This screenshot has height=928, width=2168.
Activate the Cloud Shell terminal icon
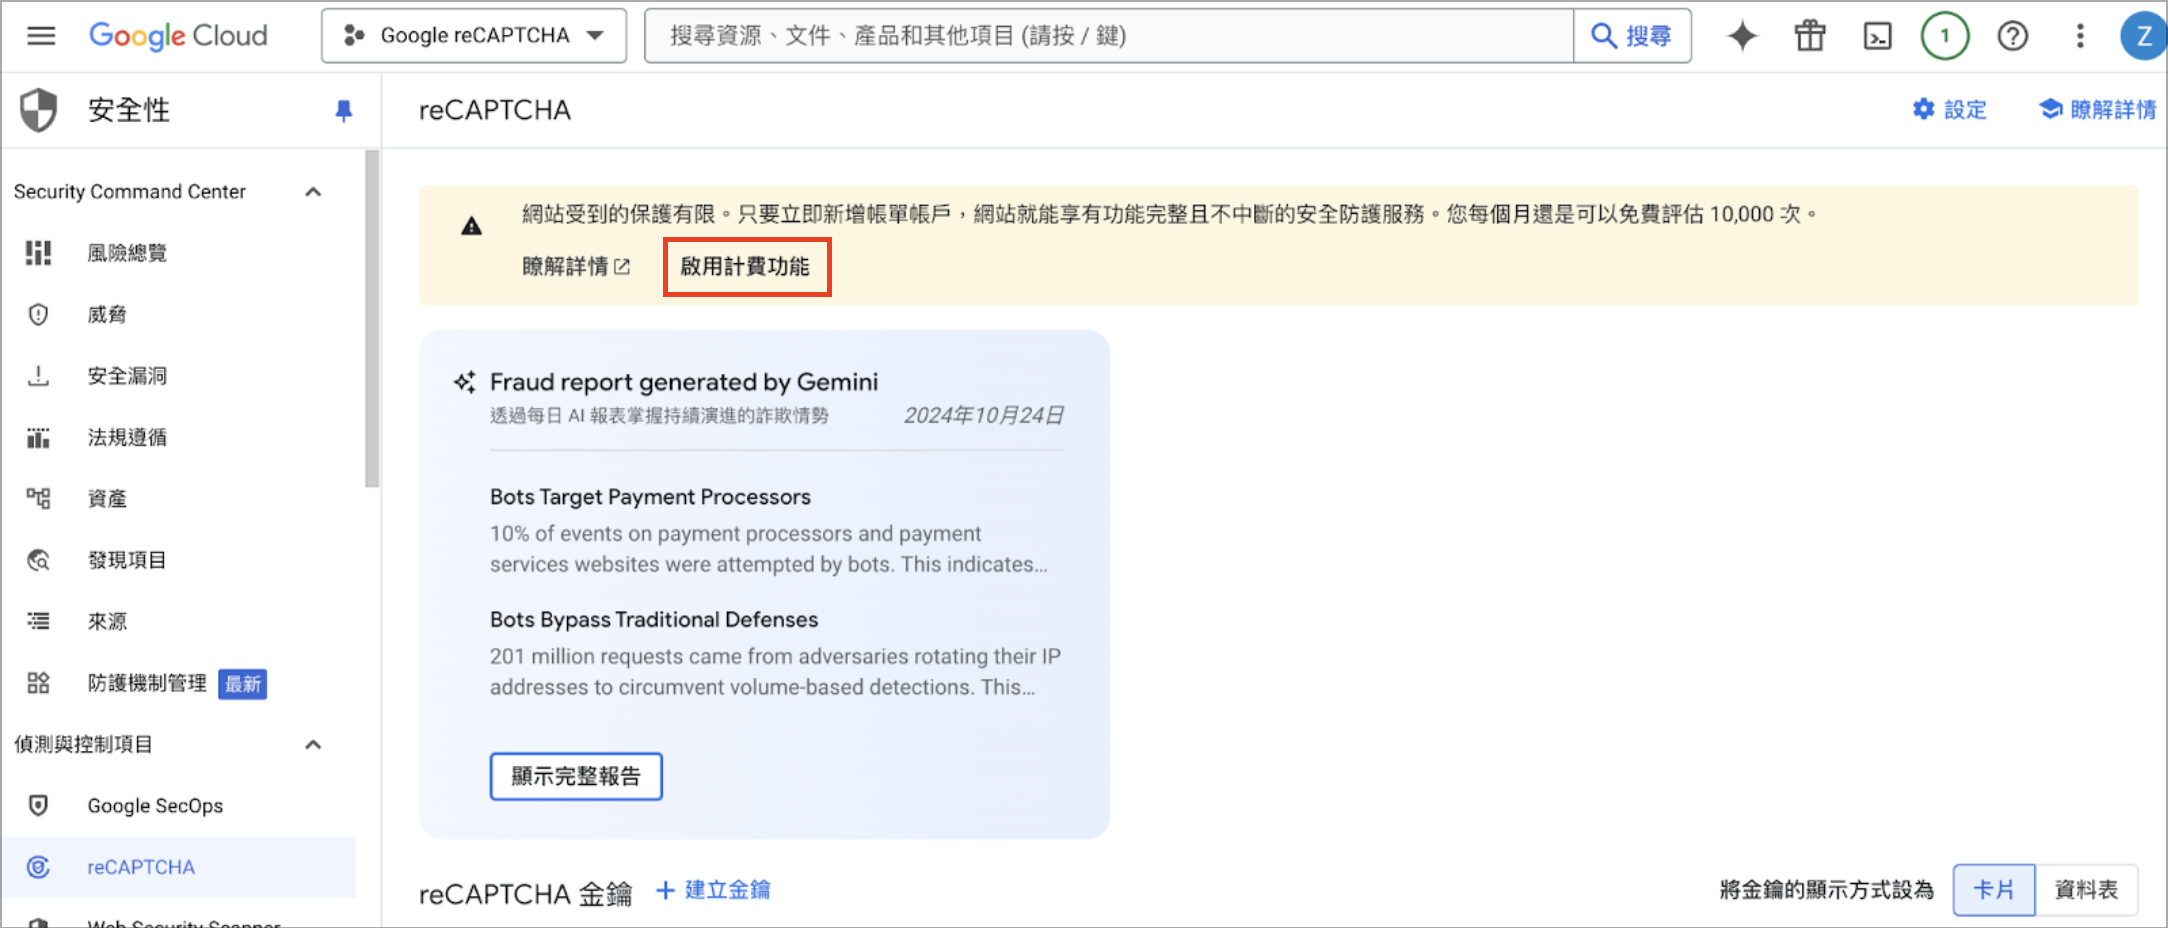click(x=1877, y=36)
